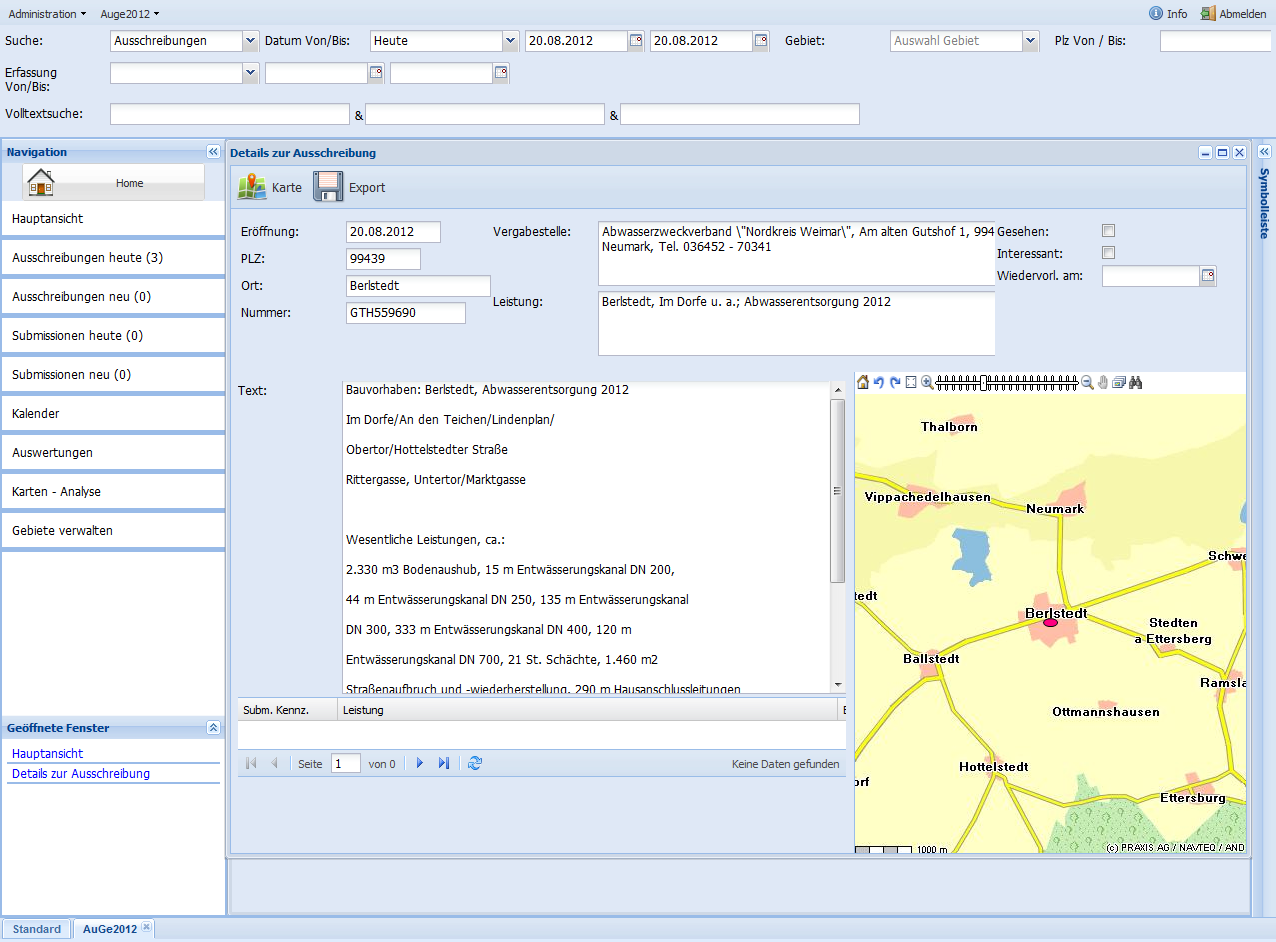This screenshot has width=1276, height=942.
Task: Check the Gesehen checkbox
Action: pyautogui.click(x=1108, y=231)
